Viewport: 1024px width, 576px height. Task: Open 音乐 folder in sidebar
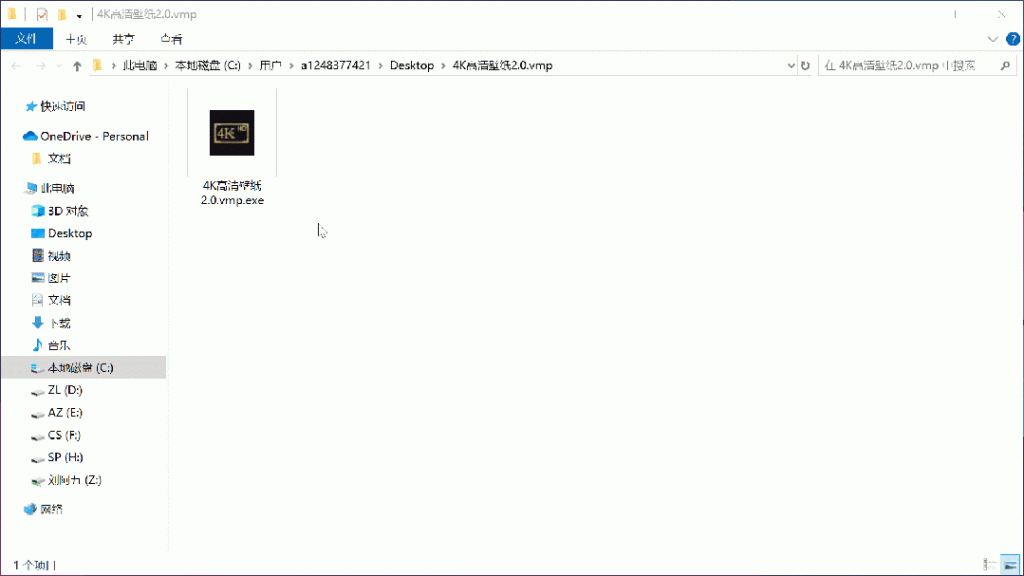[x=59, y=345]
